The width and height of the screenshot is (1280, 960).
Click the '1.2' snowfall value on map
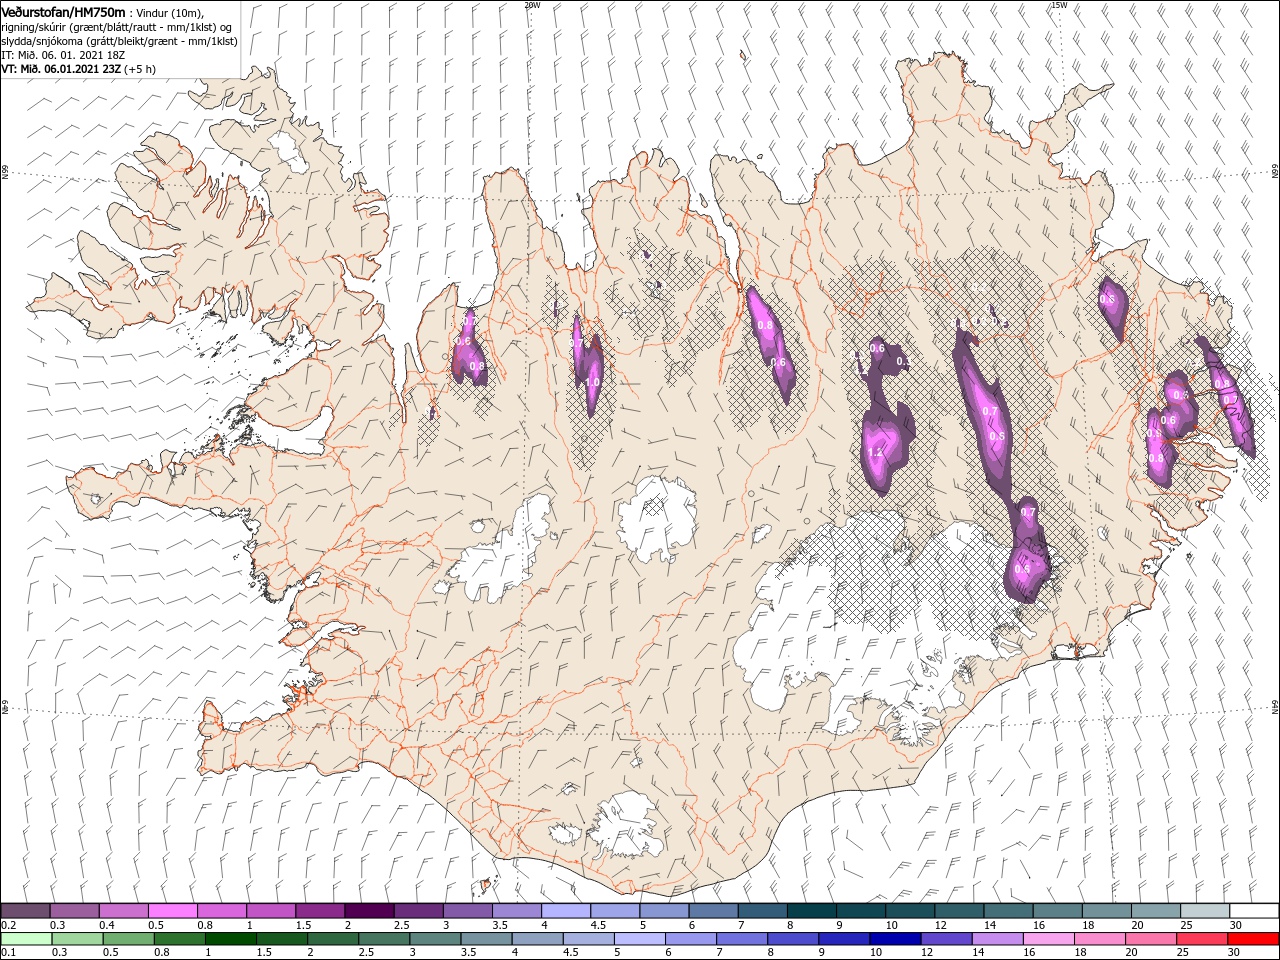876,453
